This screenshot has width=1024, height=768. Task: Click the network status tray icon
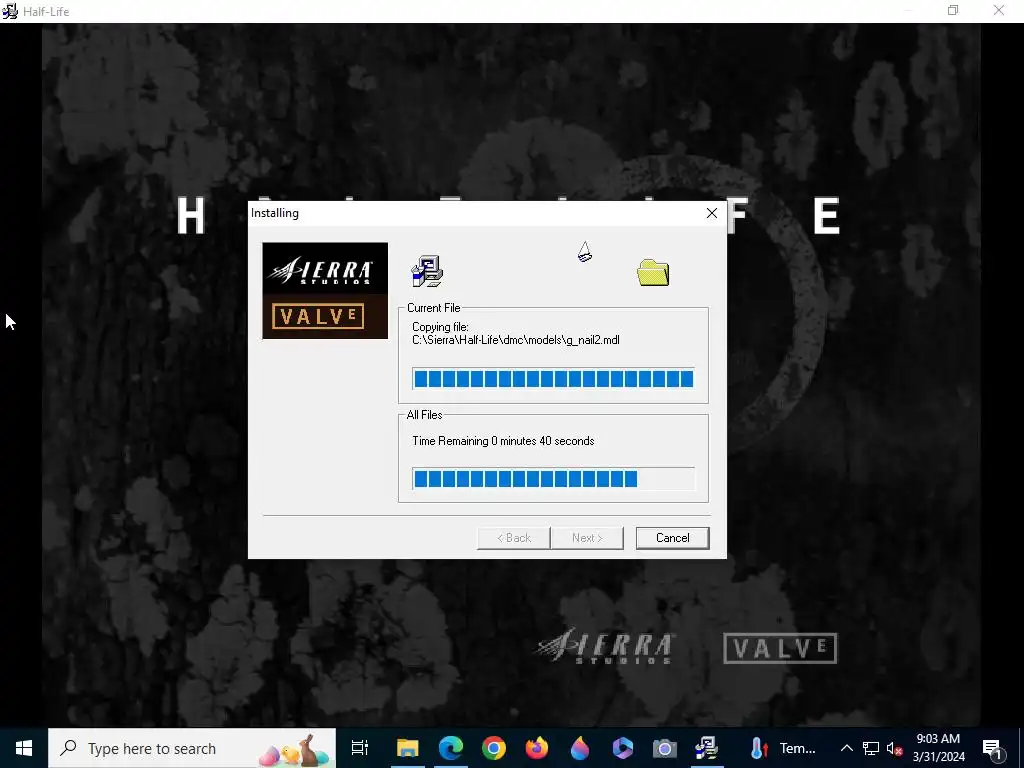(871, 748)
